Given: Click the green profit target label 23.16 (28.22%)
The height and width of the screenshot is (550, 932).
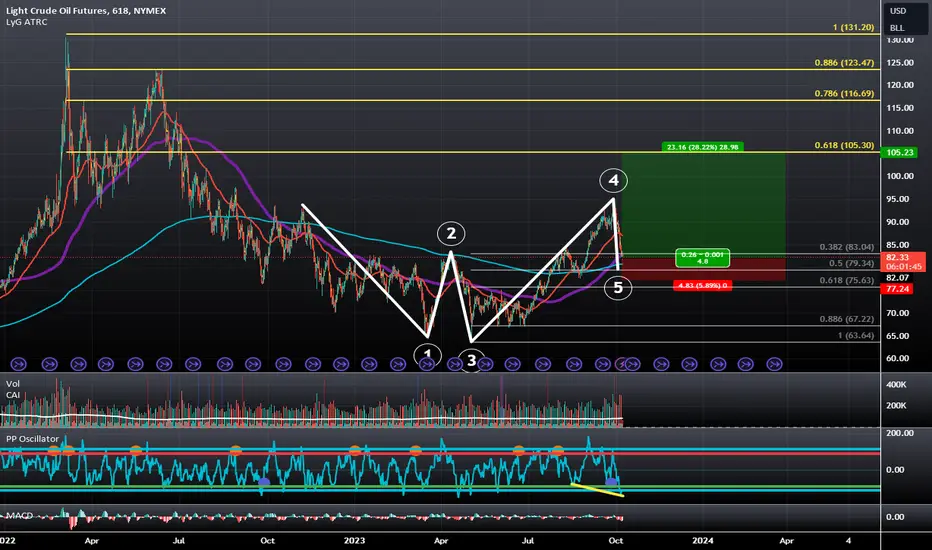Looking at the screenshot, I should tap(703, 147).
